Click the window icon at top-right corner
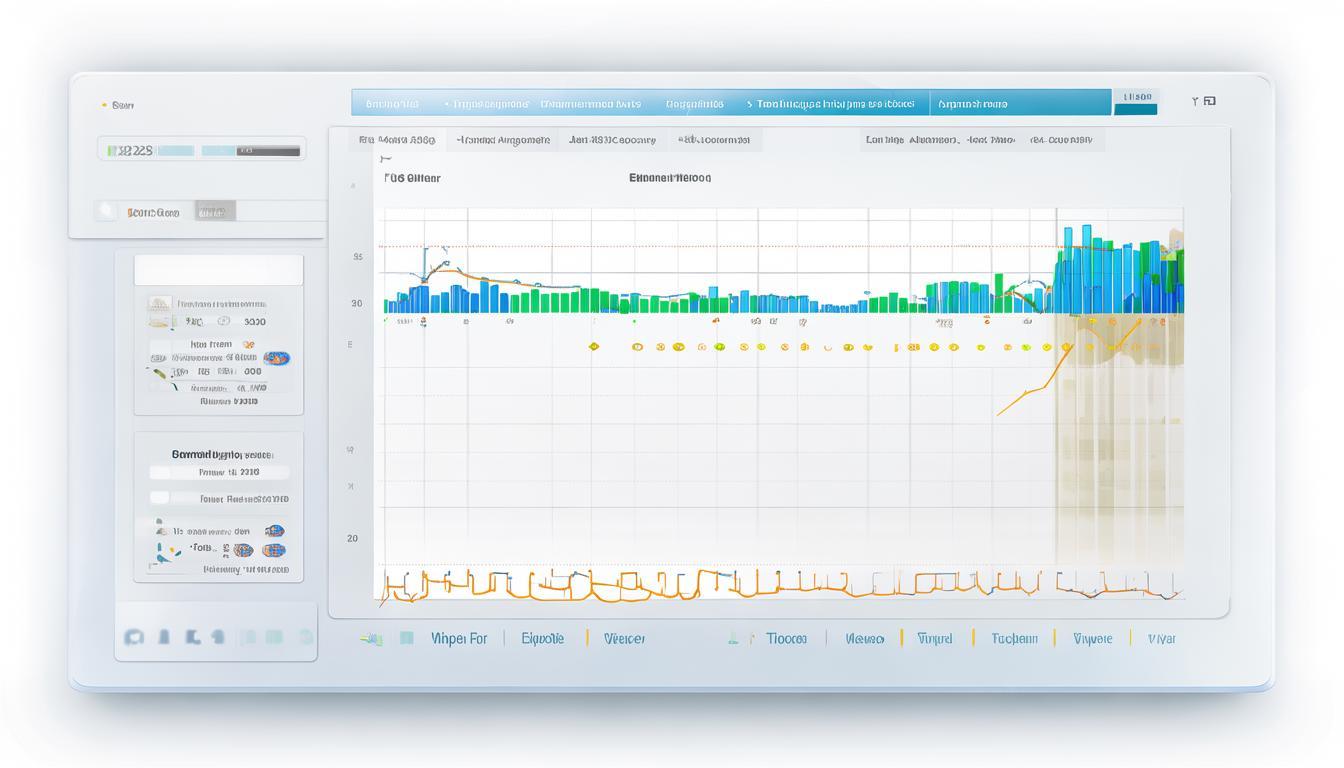The width and height of the screenshot is (1344, 768). pyautogui.click(x=1210, y=101)
